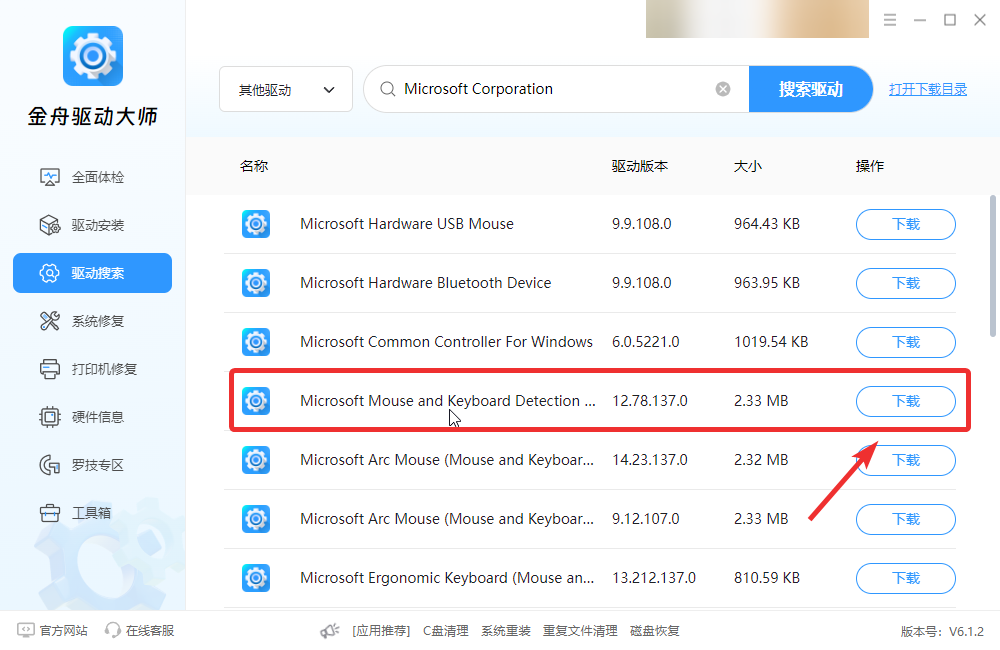Open the hamburger menu in title bar

[x=890, y=20]
